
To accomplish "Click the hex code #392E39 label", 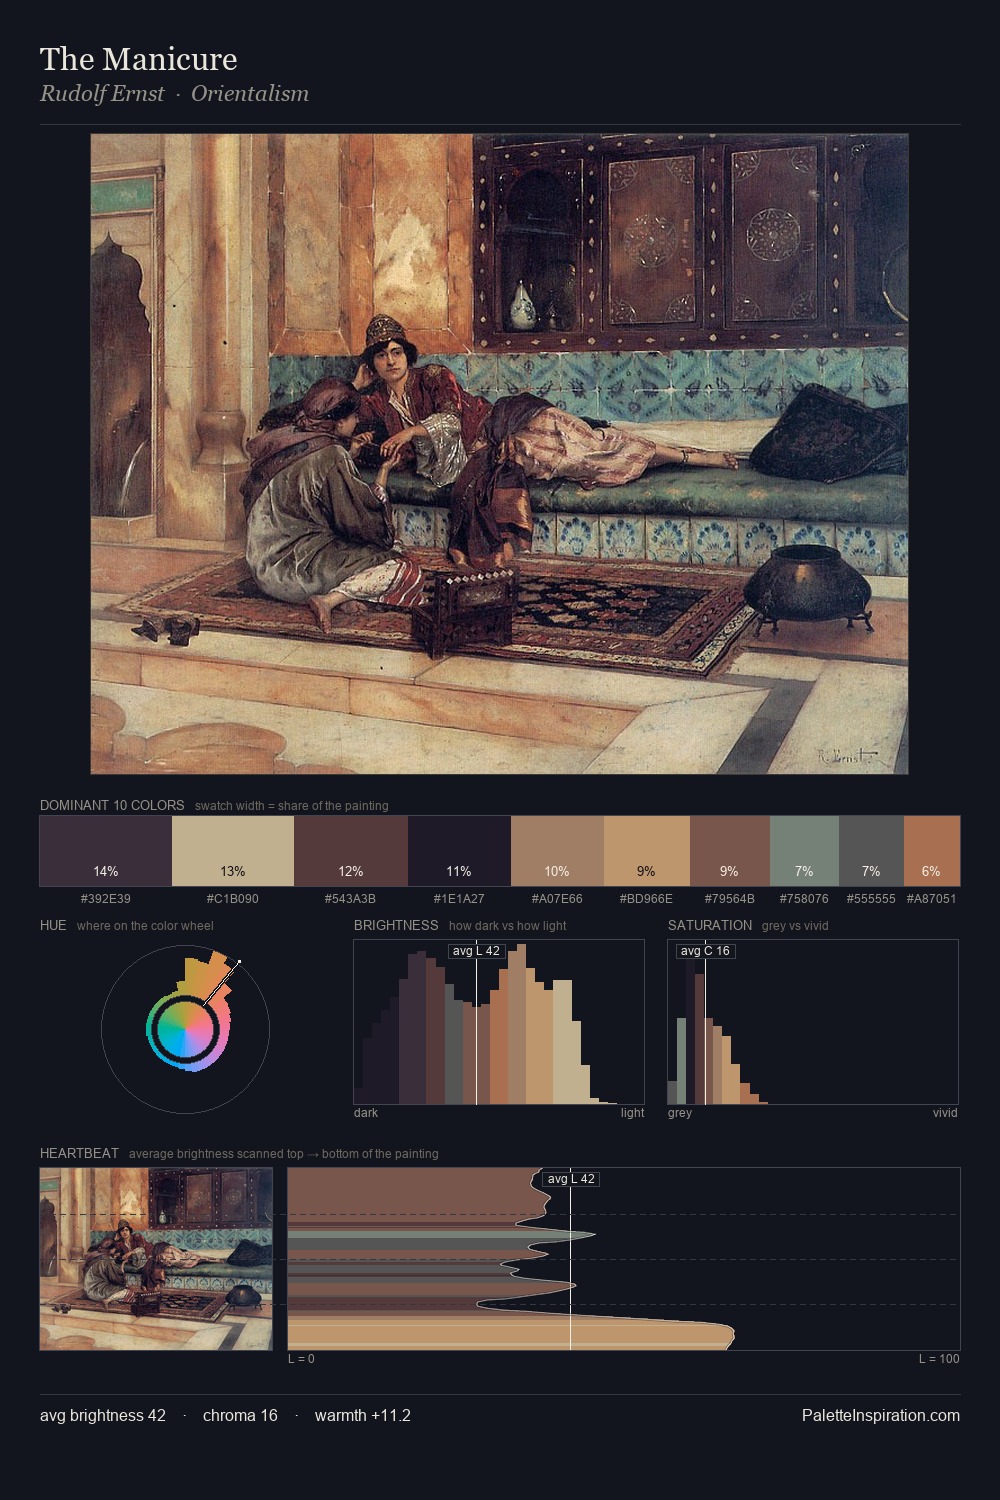I will (x=106, y=899).
